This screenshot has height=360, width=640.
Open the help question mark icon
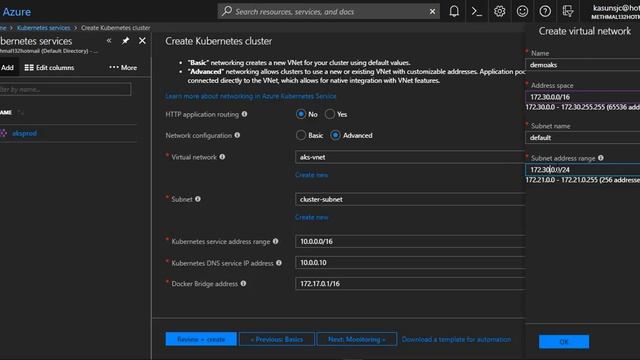click(x=545, y=11)
